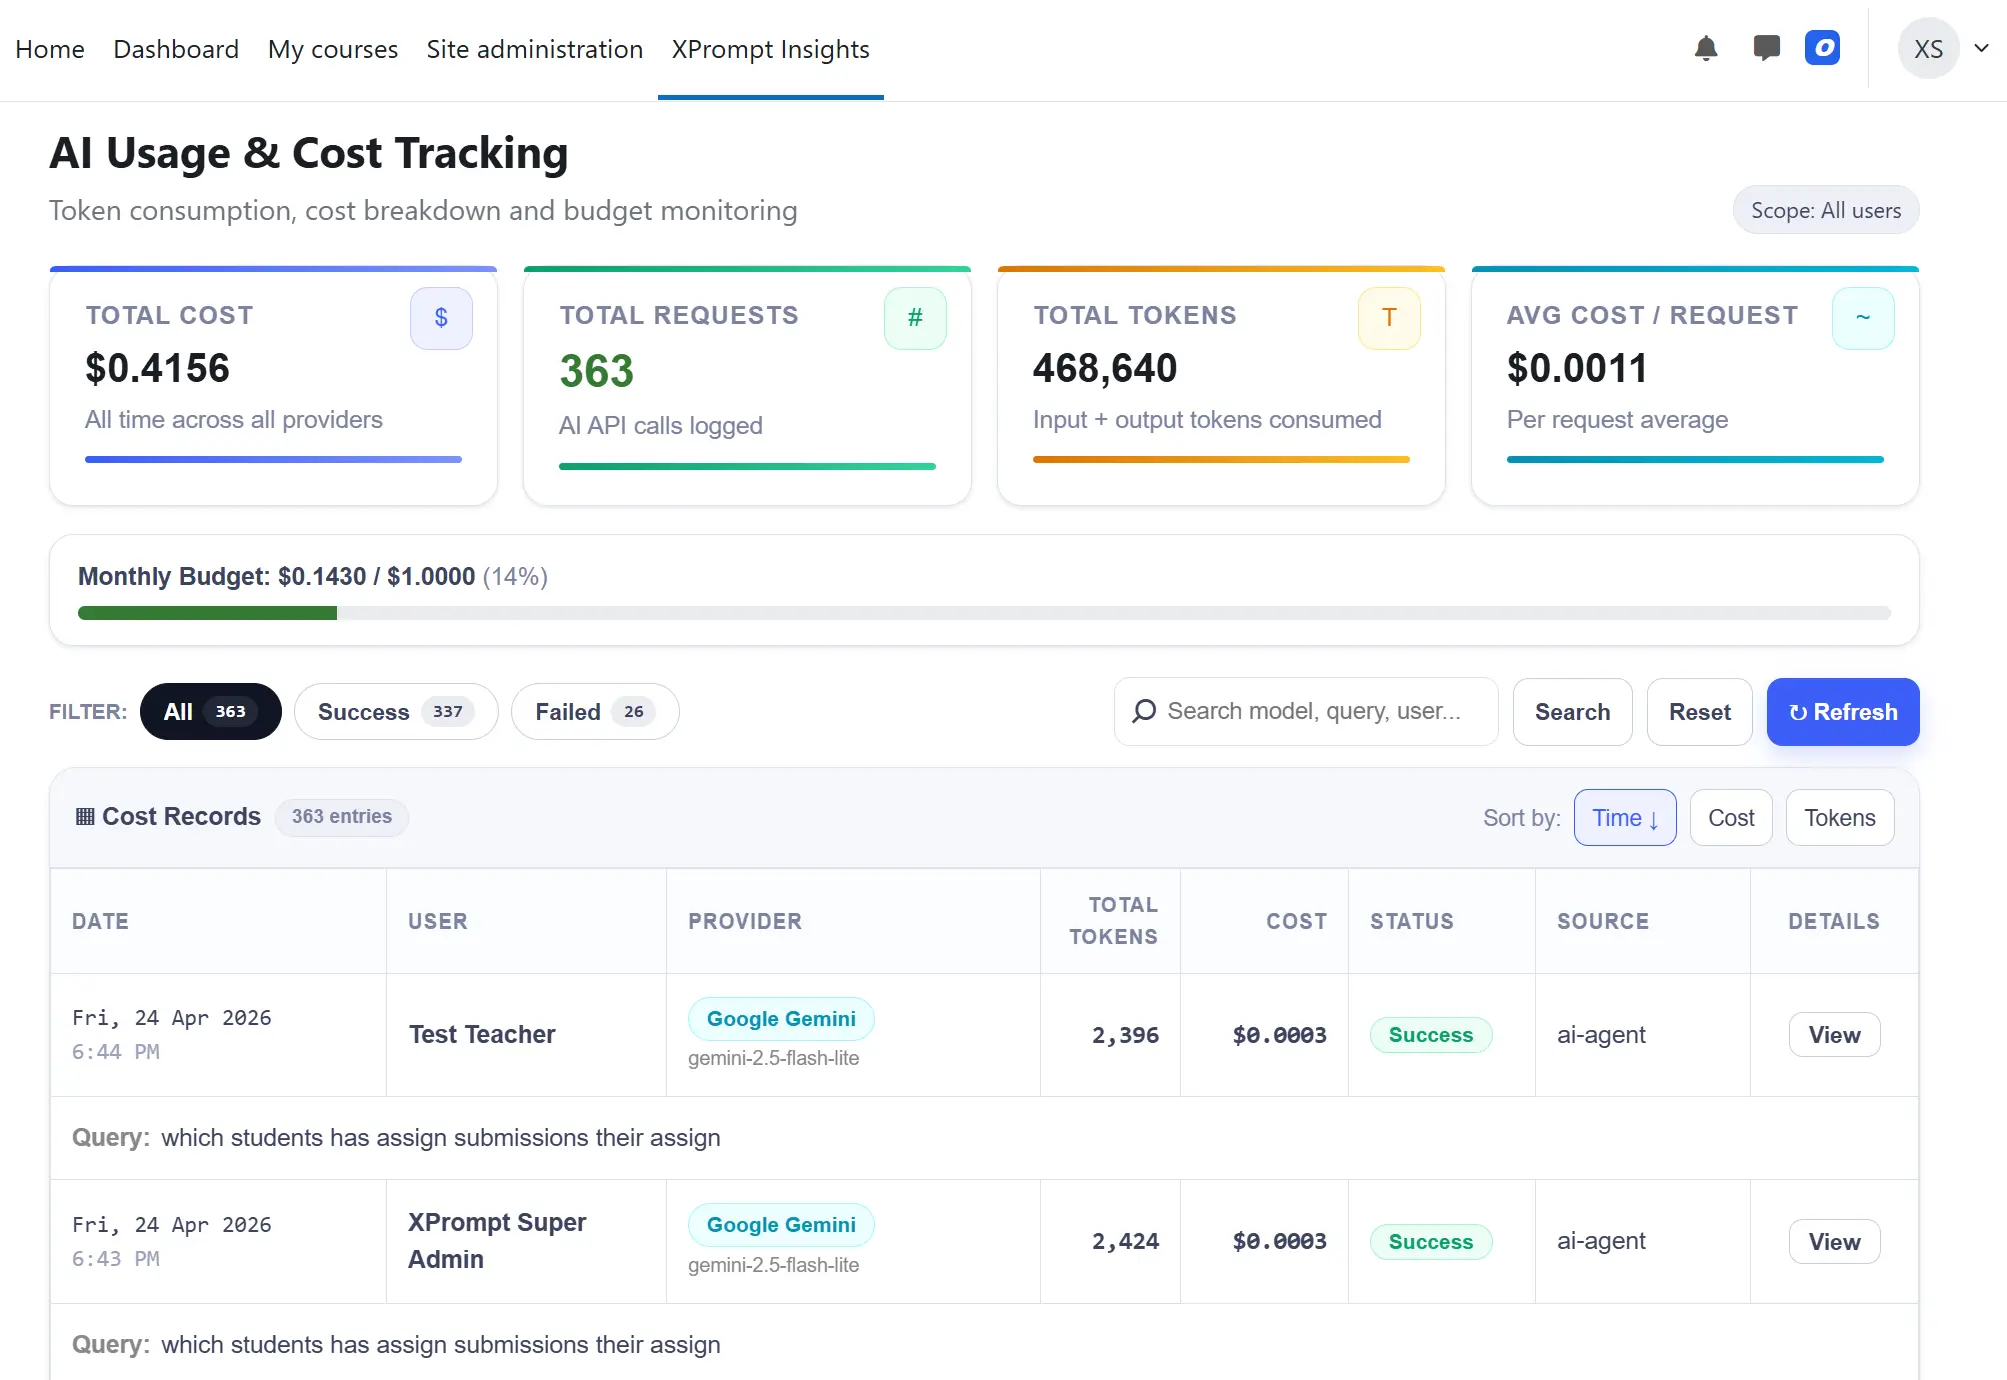
Task: Open My courses in navigation
Action: [x=333, y=49]
